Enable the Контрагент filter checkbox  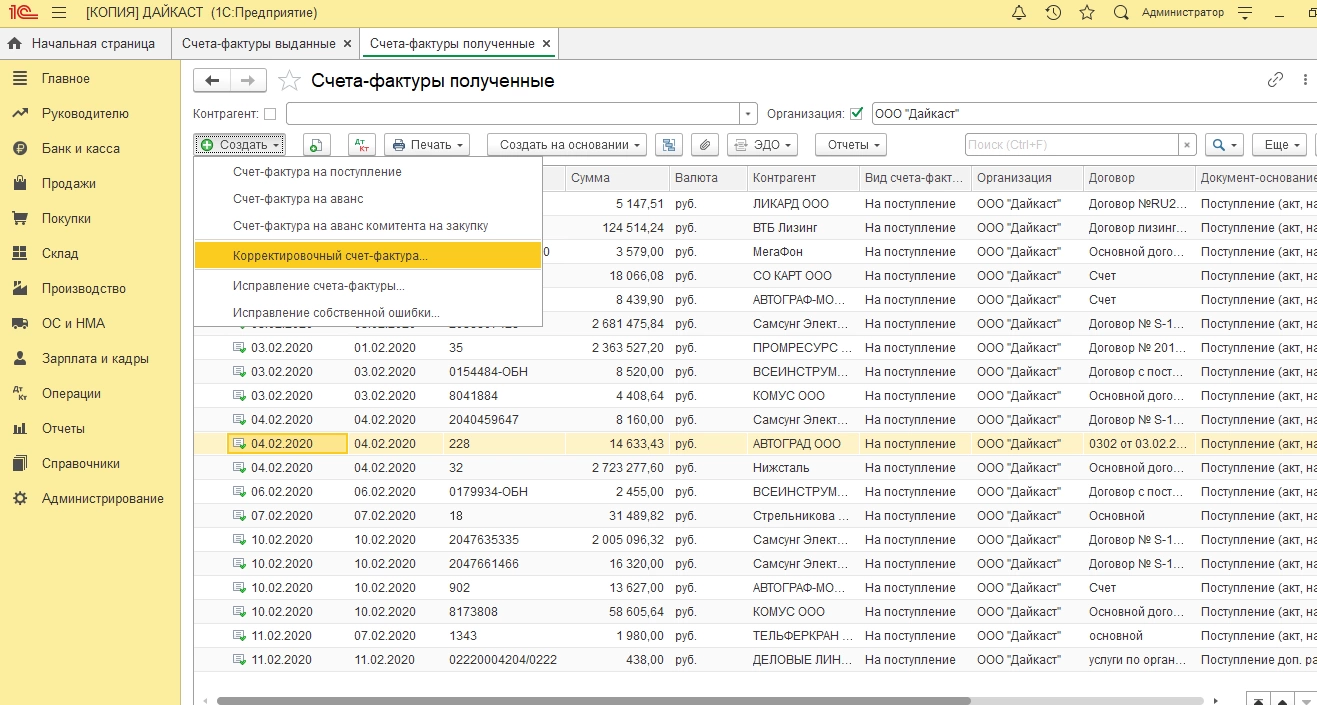click(270, 114)
